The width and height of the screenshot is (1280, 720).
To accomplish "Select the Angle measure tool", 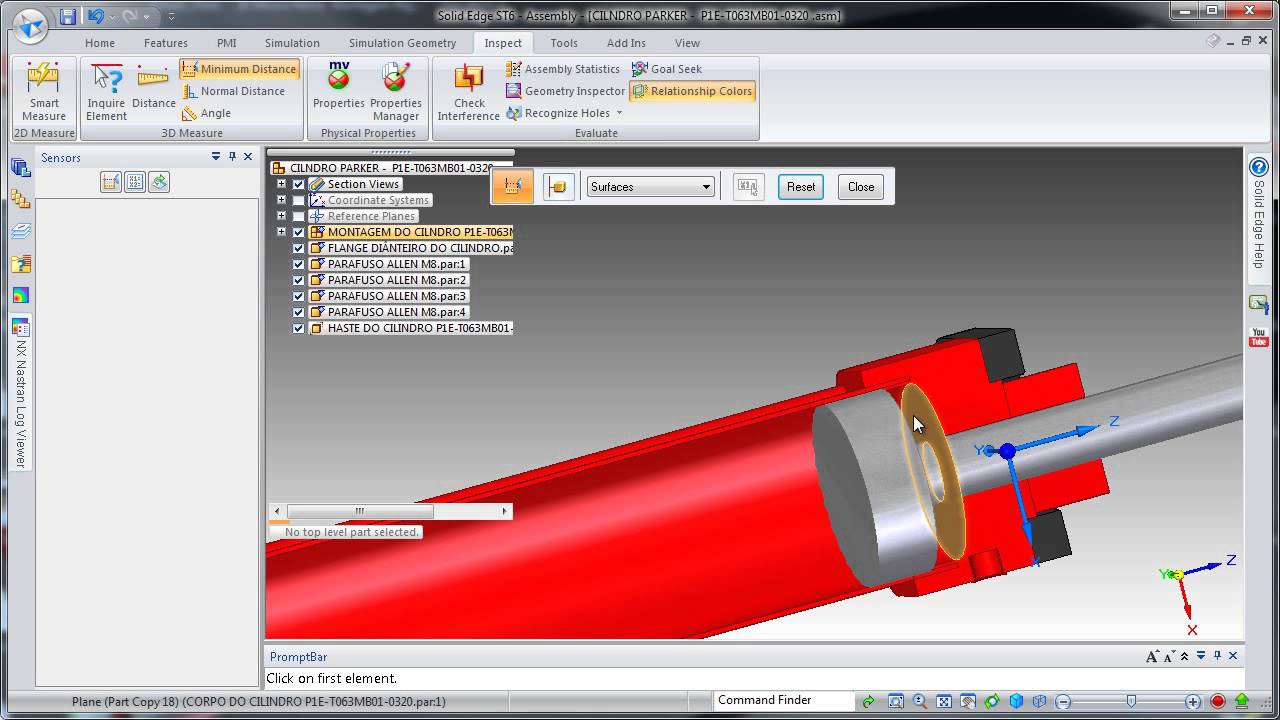I will [x=206, y=113].
